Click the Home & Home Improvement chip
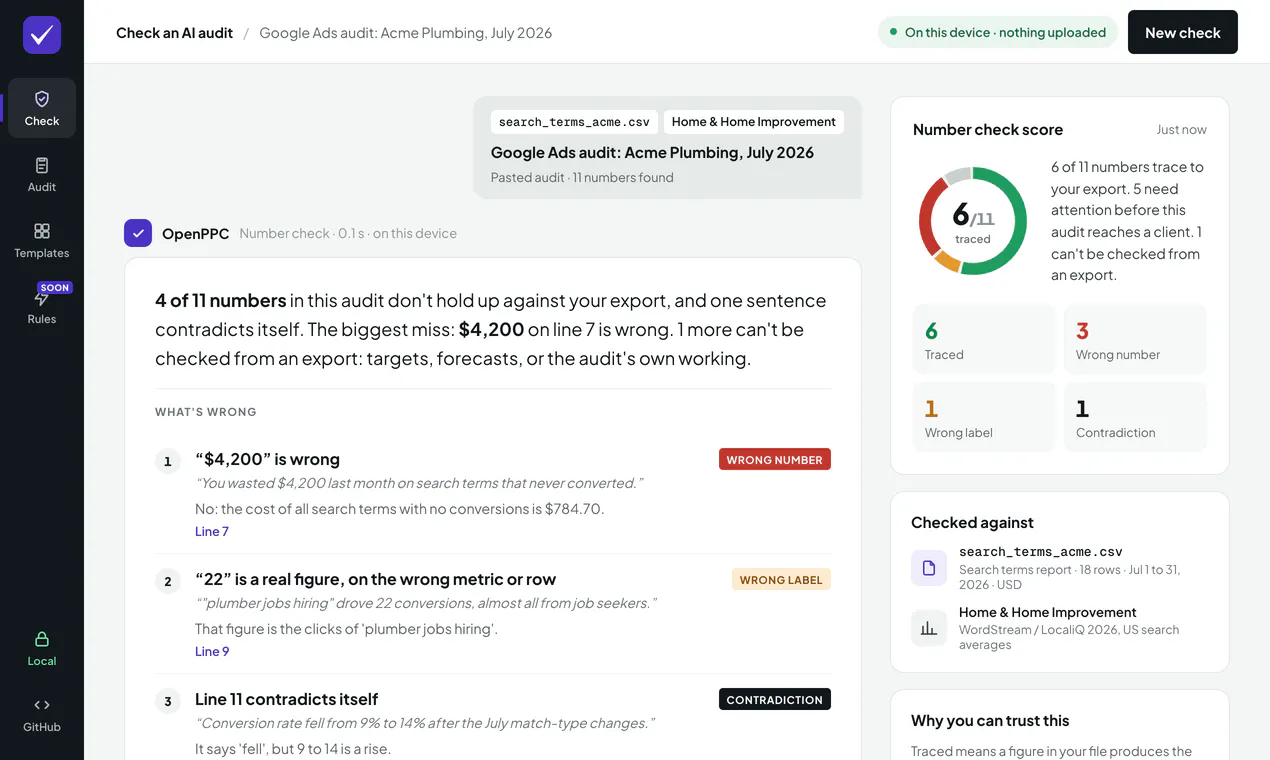Screen dimensions: 1270x760 pyautogui.click(x=754, y=122)
